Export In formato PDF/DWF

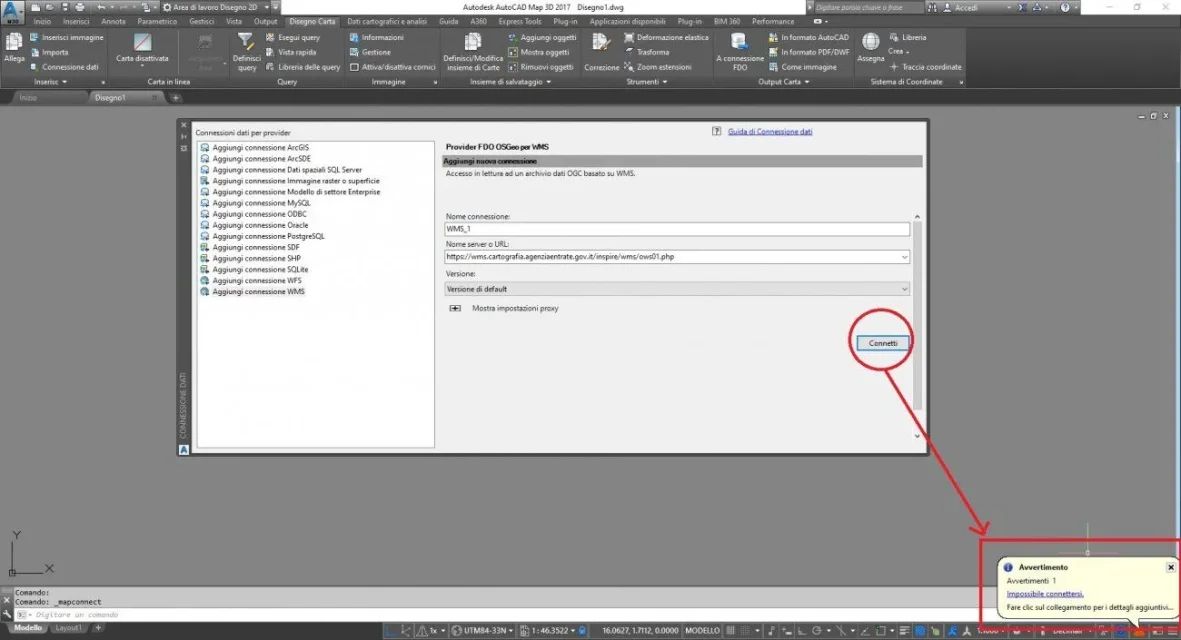(808, 52)
